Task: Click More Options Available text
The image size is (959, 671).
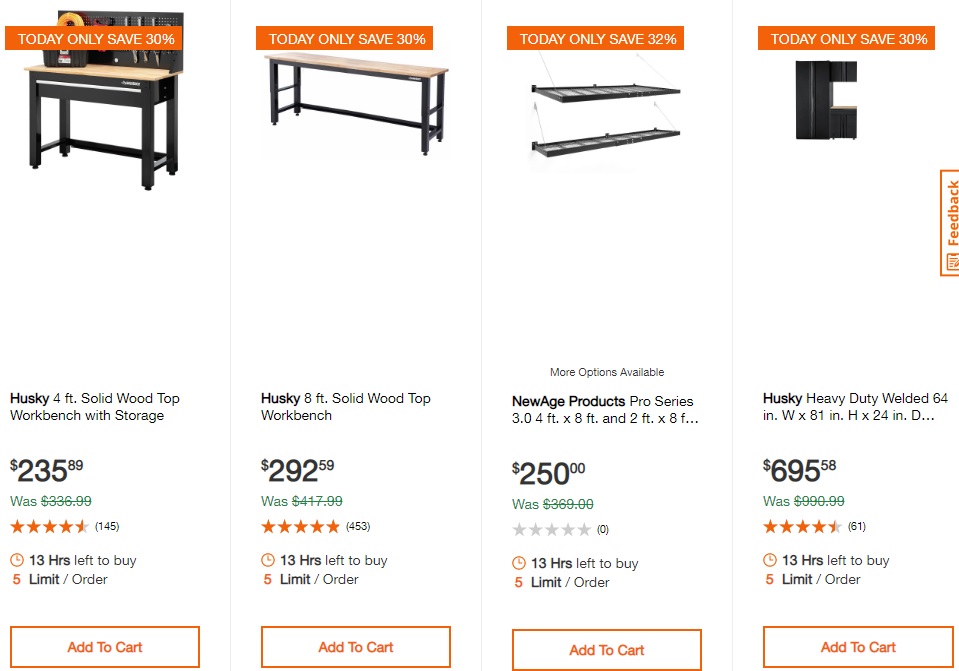Action: 607,372
